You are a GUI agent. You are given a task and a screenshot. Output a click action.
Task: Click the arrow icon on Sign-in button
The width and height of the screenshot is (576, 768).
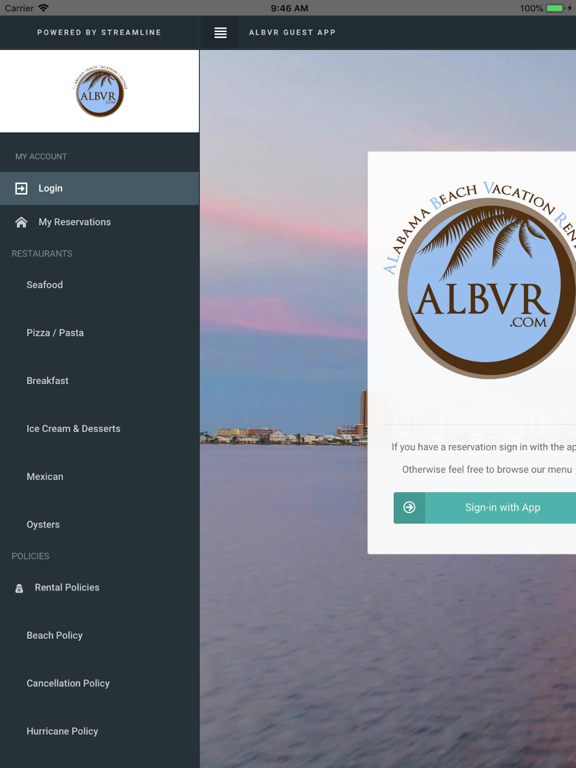pos(409,507)
